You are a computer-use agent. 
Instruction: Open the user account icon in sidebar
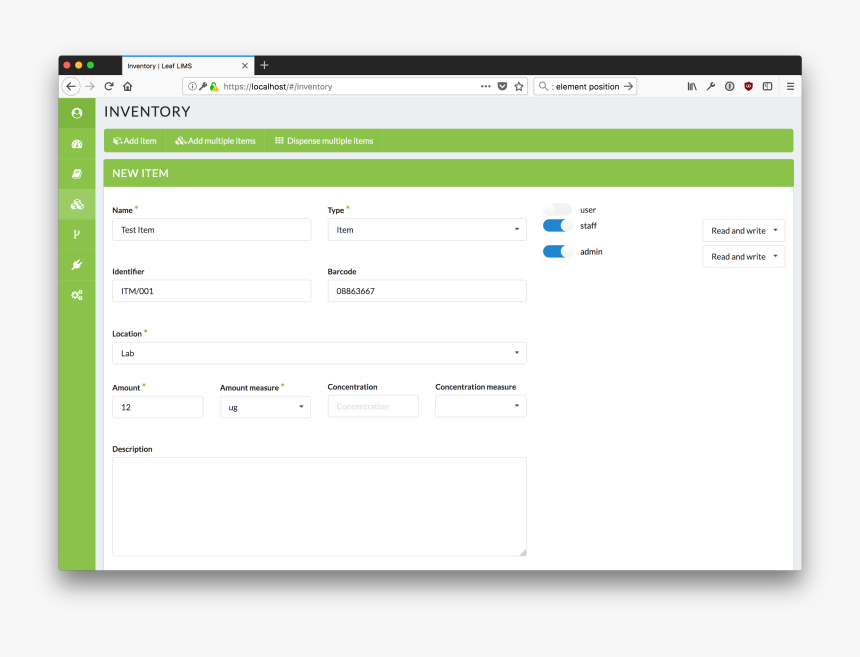click(x=77, y=113)
